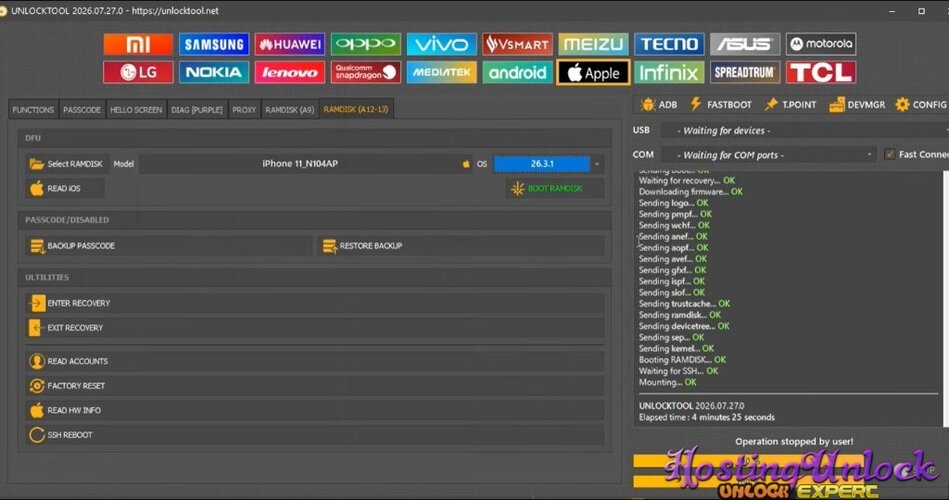Toggle the Fast Connect checkbox
This screenshot has width=949, height=500.
890,154
